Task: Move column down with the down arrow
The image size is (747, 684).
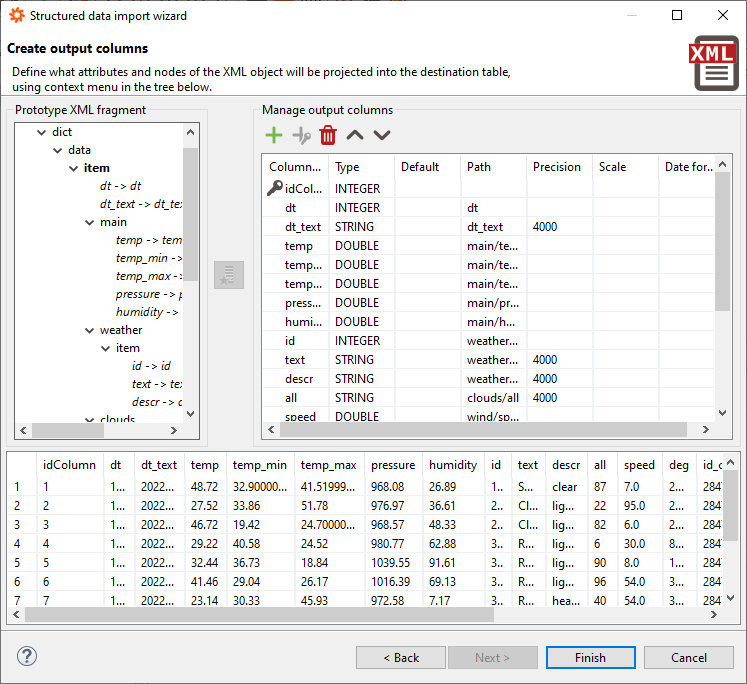Action: (382, 136)
